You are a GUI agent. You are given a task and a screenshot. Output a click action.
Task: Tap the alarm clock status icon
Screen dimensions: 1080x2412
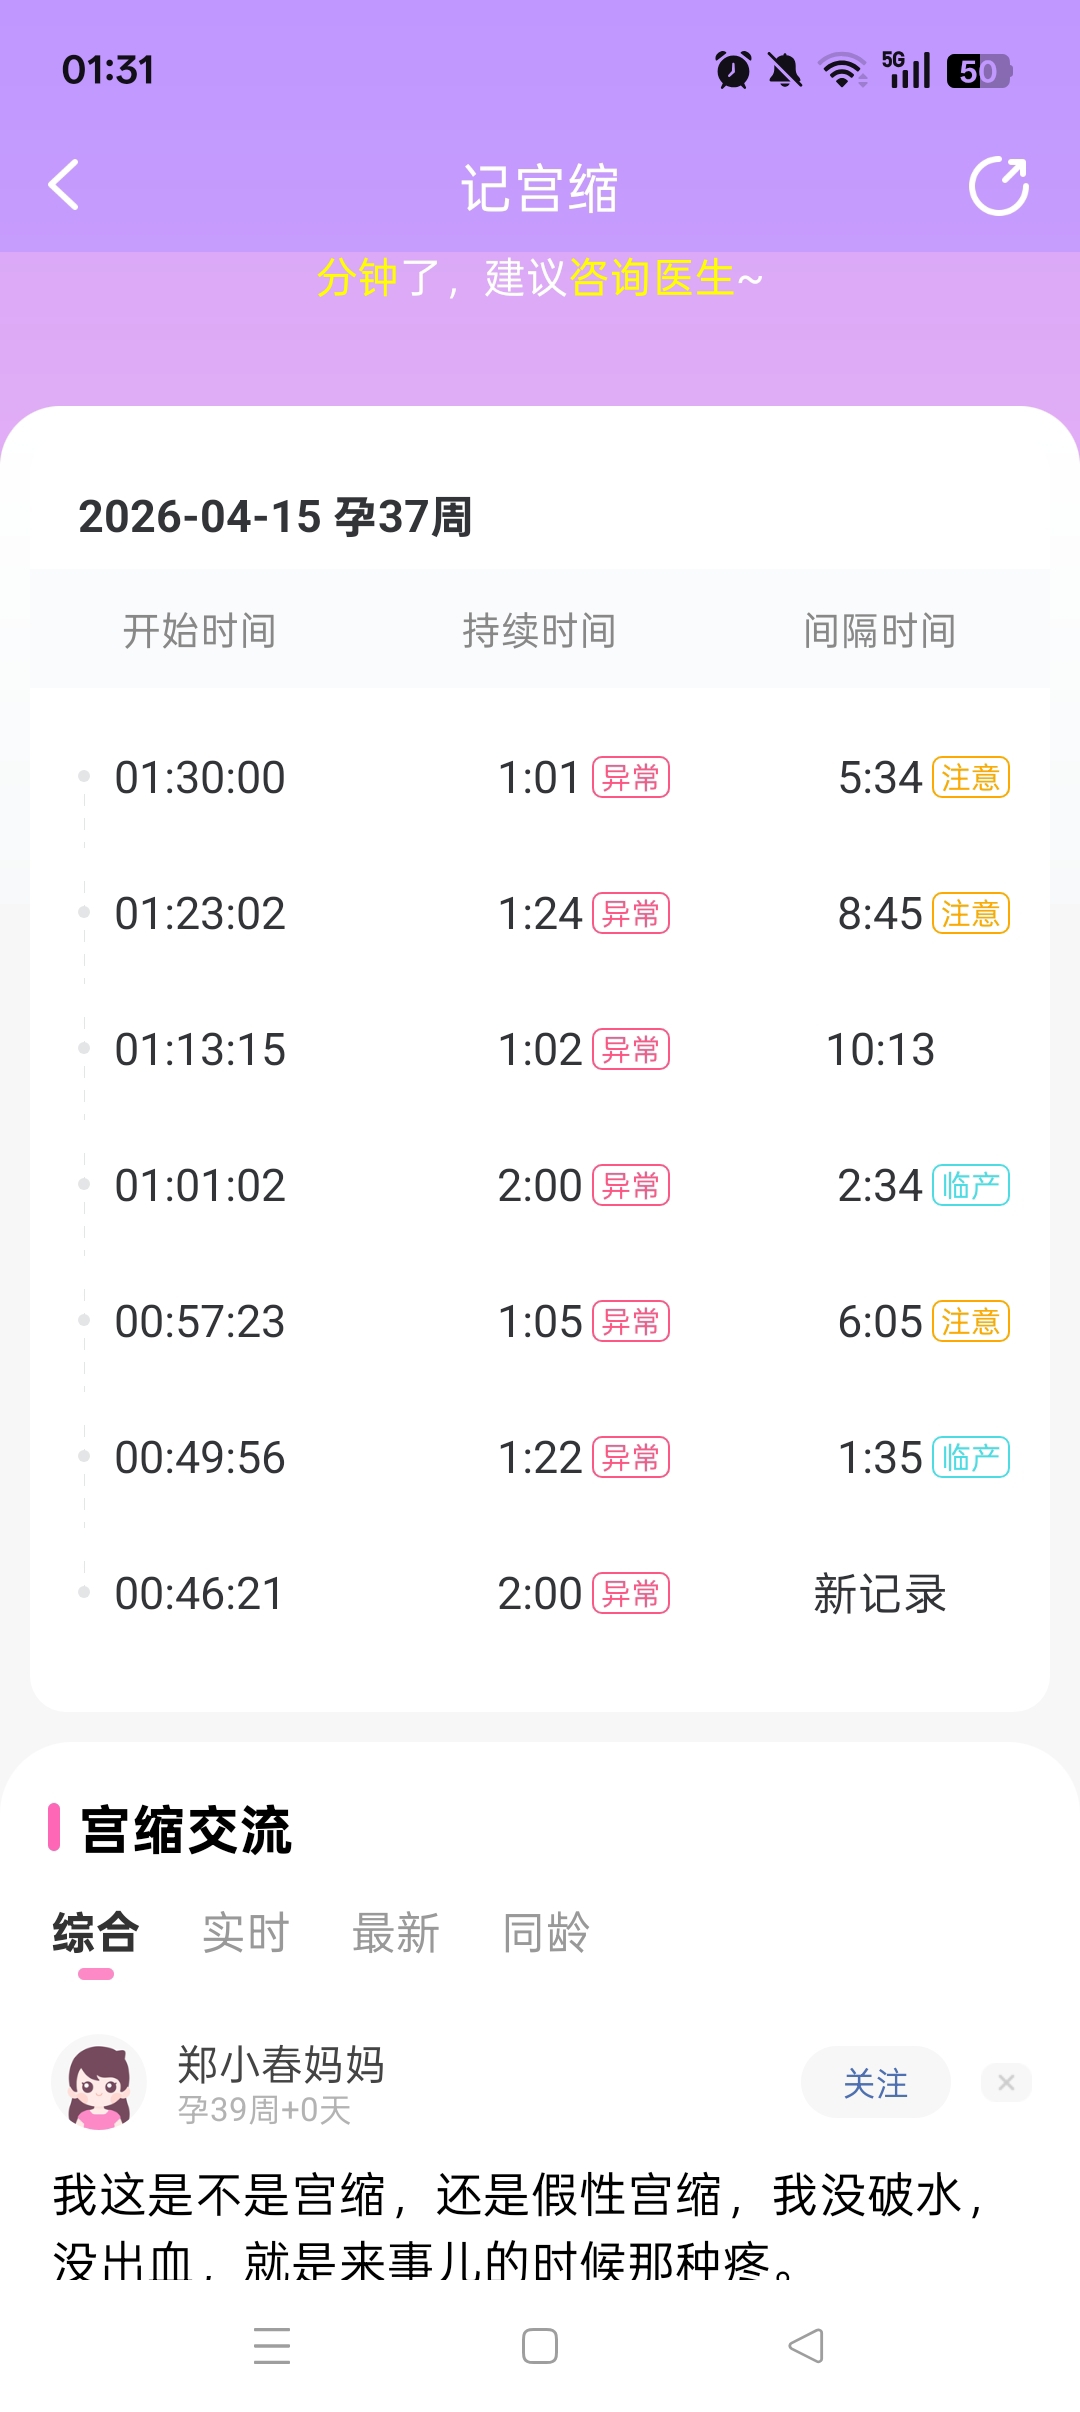[x=733, y=71]
